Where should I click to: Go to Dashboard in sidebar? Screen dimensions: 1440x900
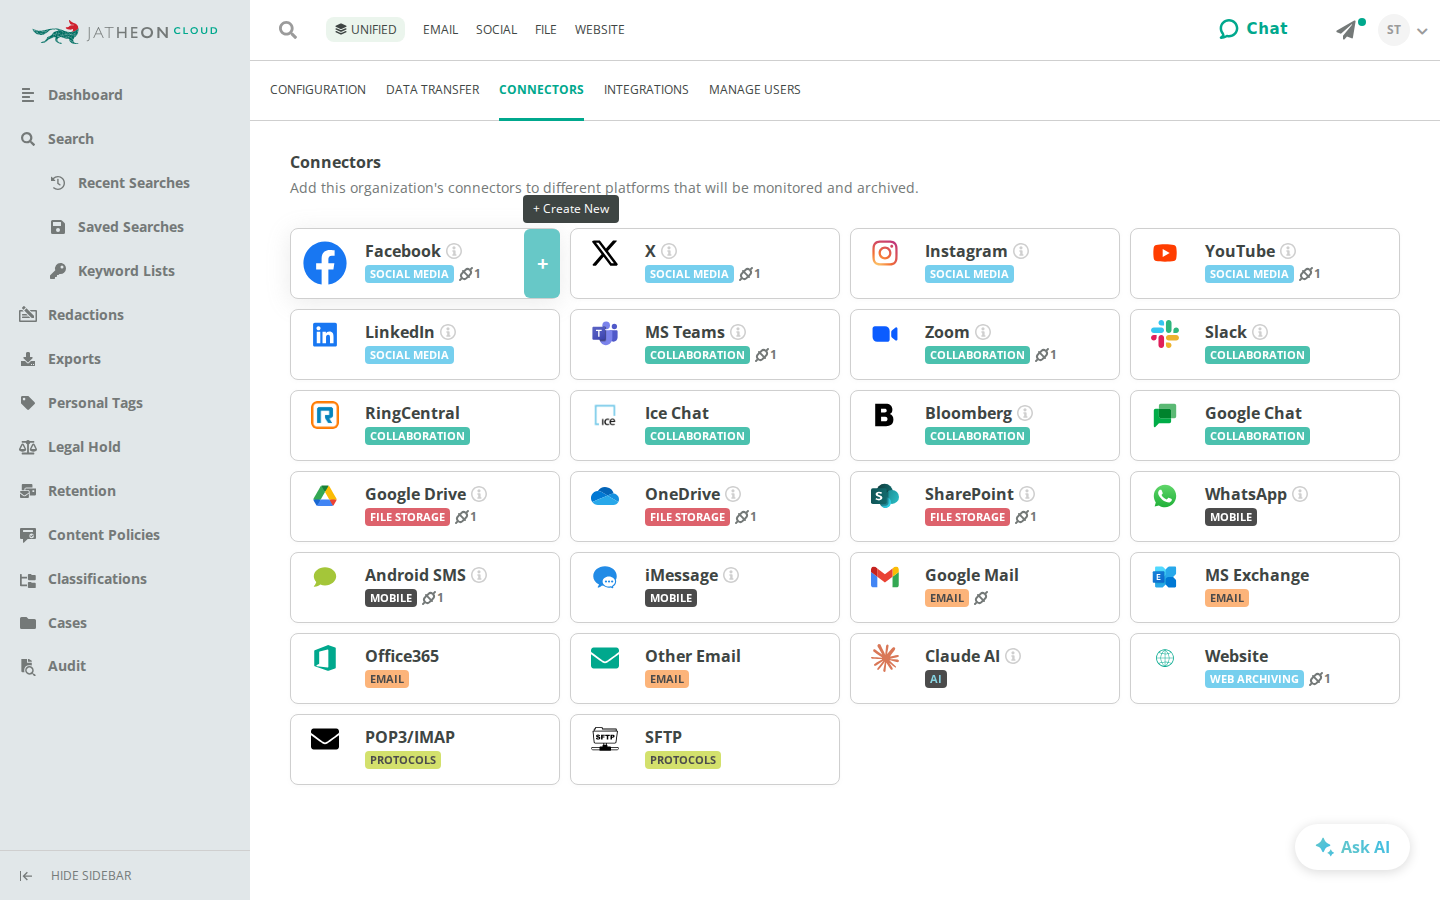(x=85, y=95)
